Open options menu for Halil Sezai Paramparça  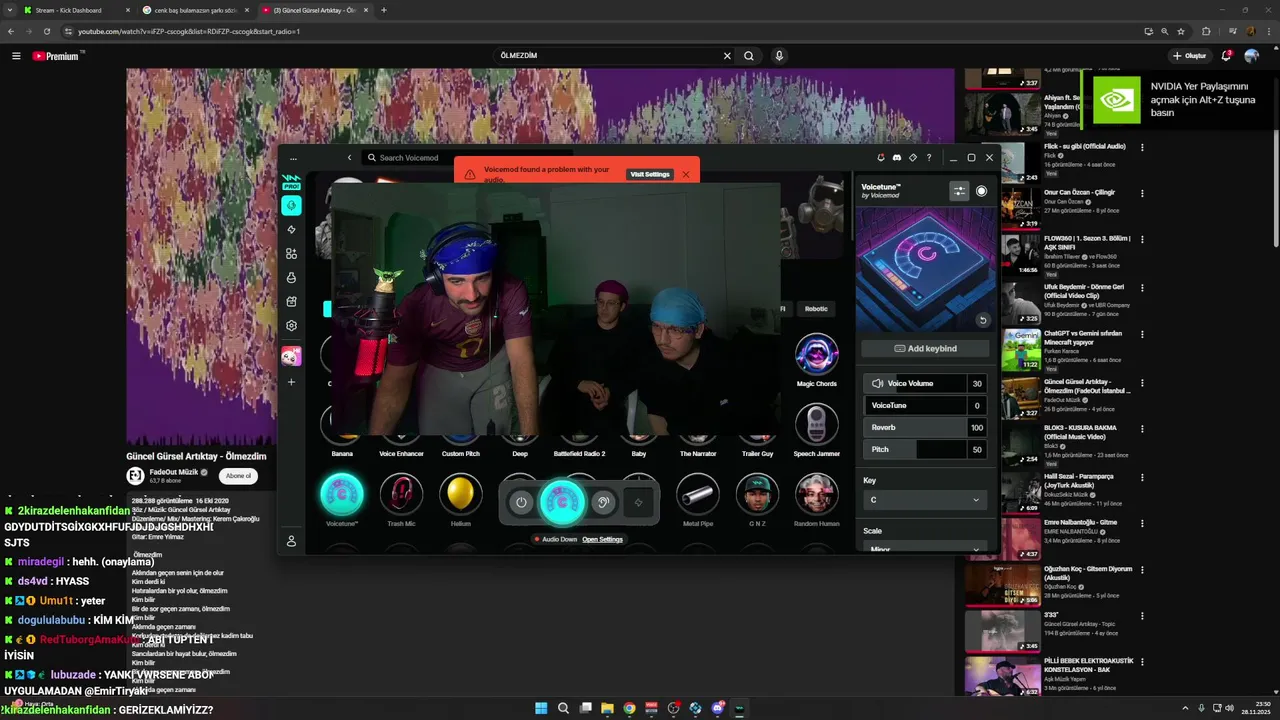(x=1142, y=477)
